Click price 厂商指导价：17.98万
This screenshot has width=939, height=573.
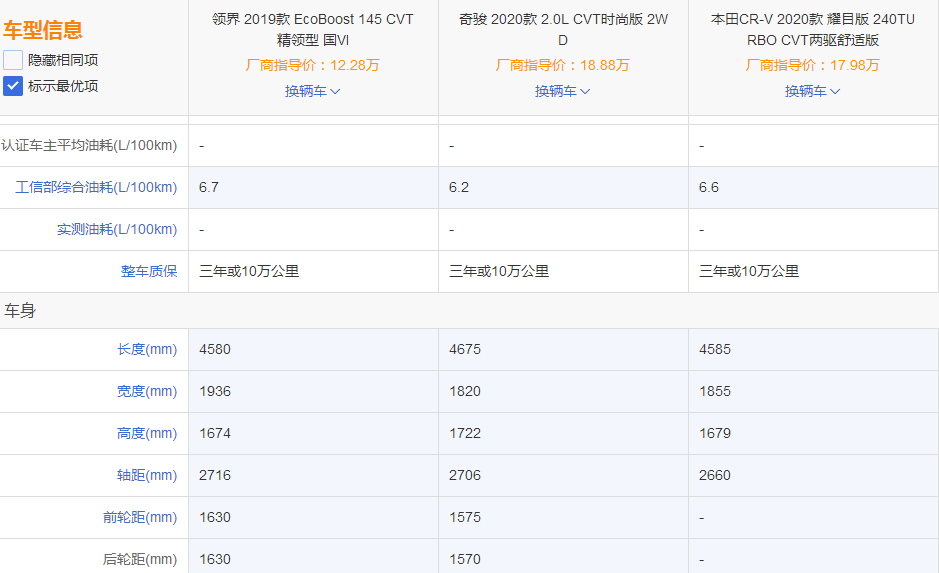point(813,65)
